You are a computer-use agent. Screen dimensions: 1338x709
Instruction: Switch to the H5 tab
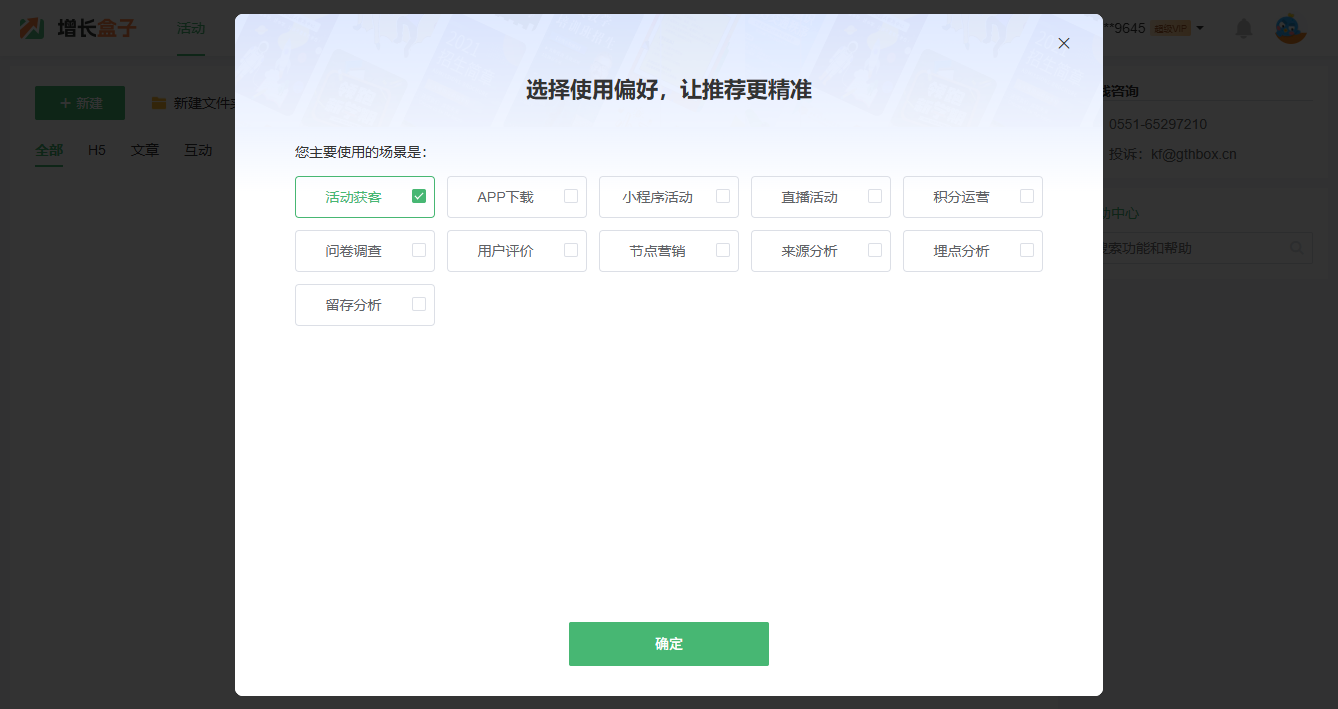click(96, 150)
